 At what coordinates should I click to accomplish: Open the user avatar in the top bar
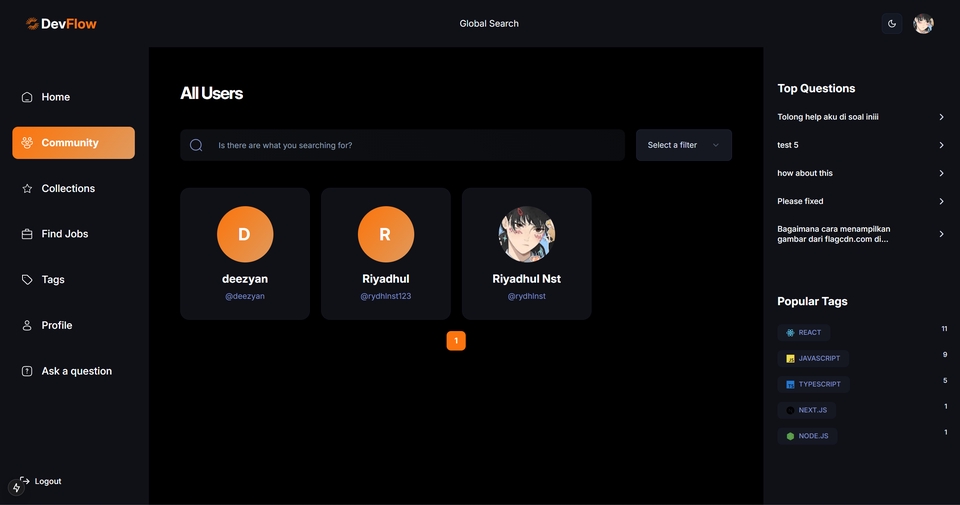coord(923,24)
